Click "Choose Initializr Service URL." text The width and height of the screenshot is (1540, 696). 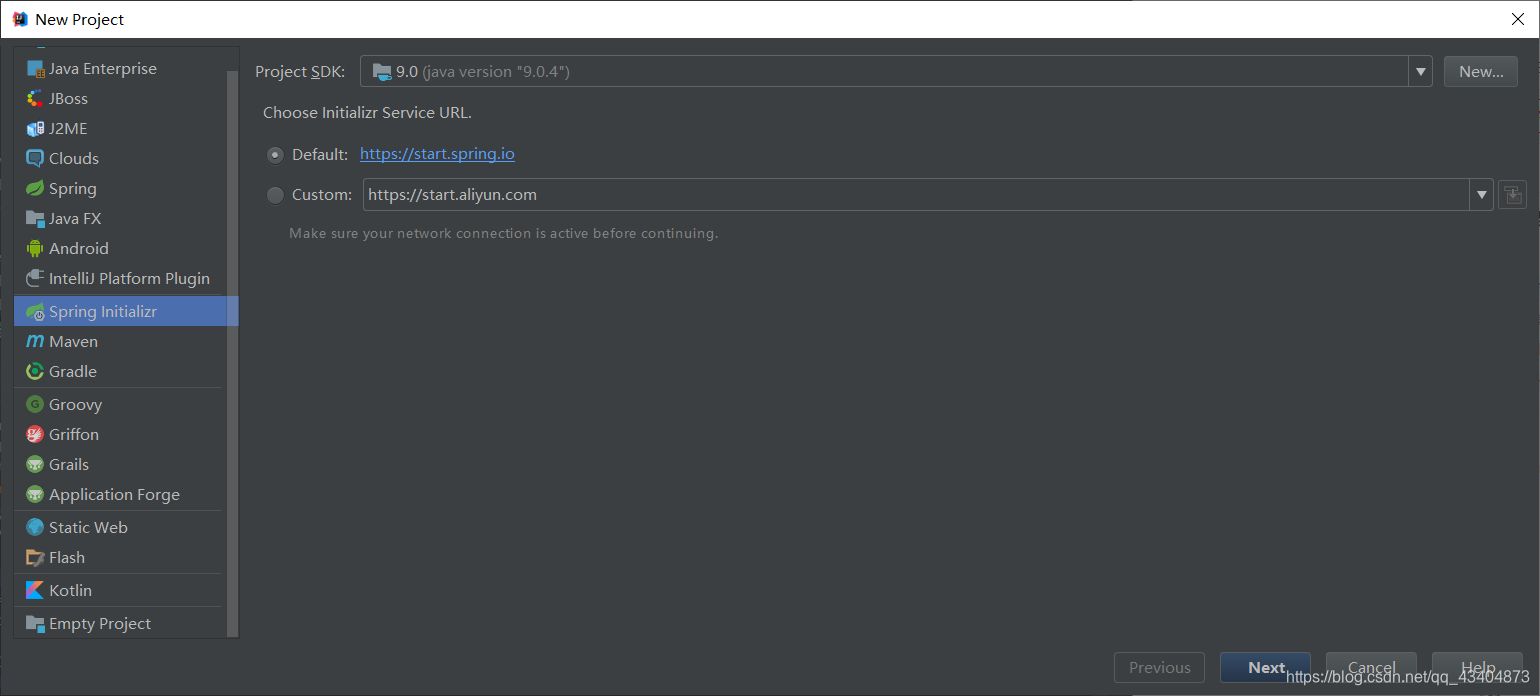pyautogui.click(x=367, y=113)
